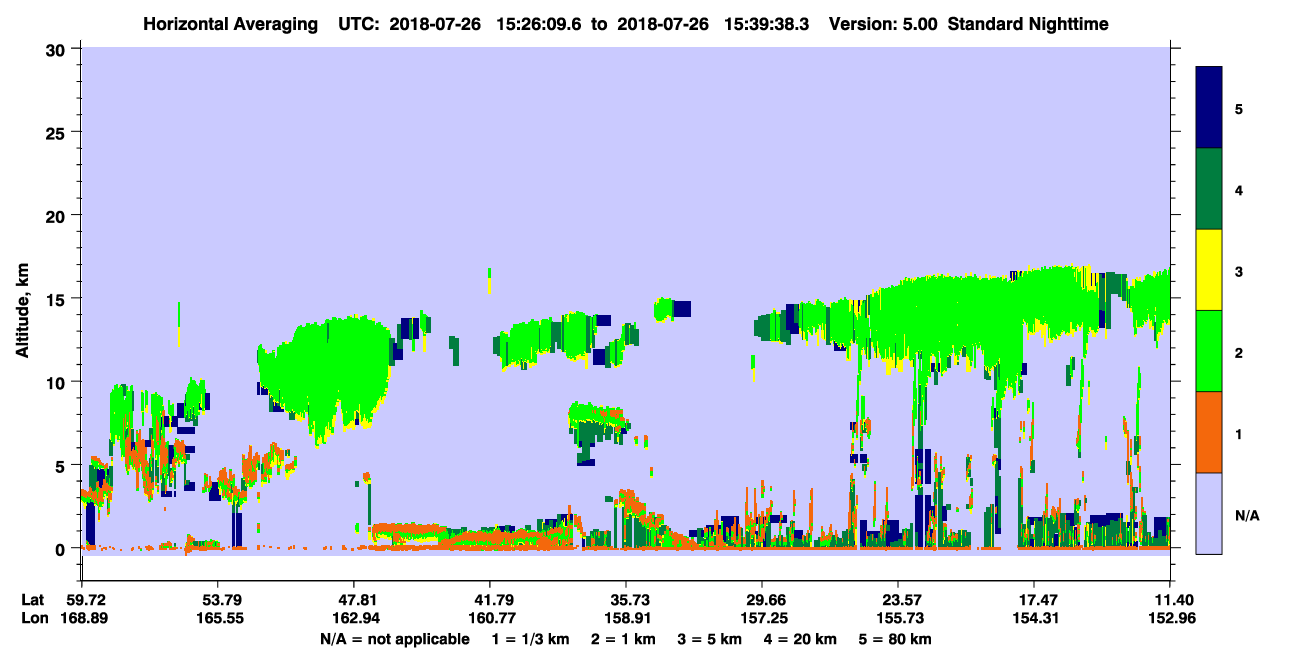Click the legend note '5 = 80 km'
Screen dimensions: 1300x667
895,639
